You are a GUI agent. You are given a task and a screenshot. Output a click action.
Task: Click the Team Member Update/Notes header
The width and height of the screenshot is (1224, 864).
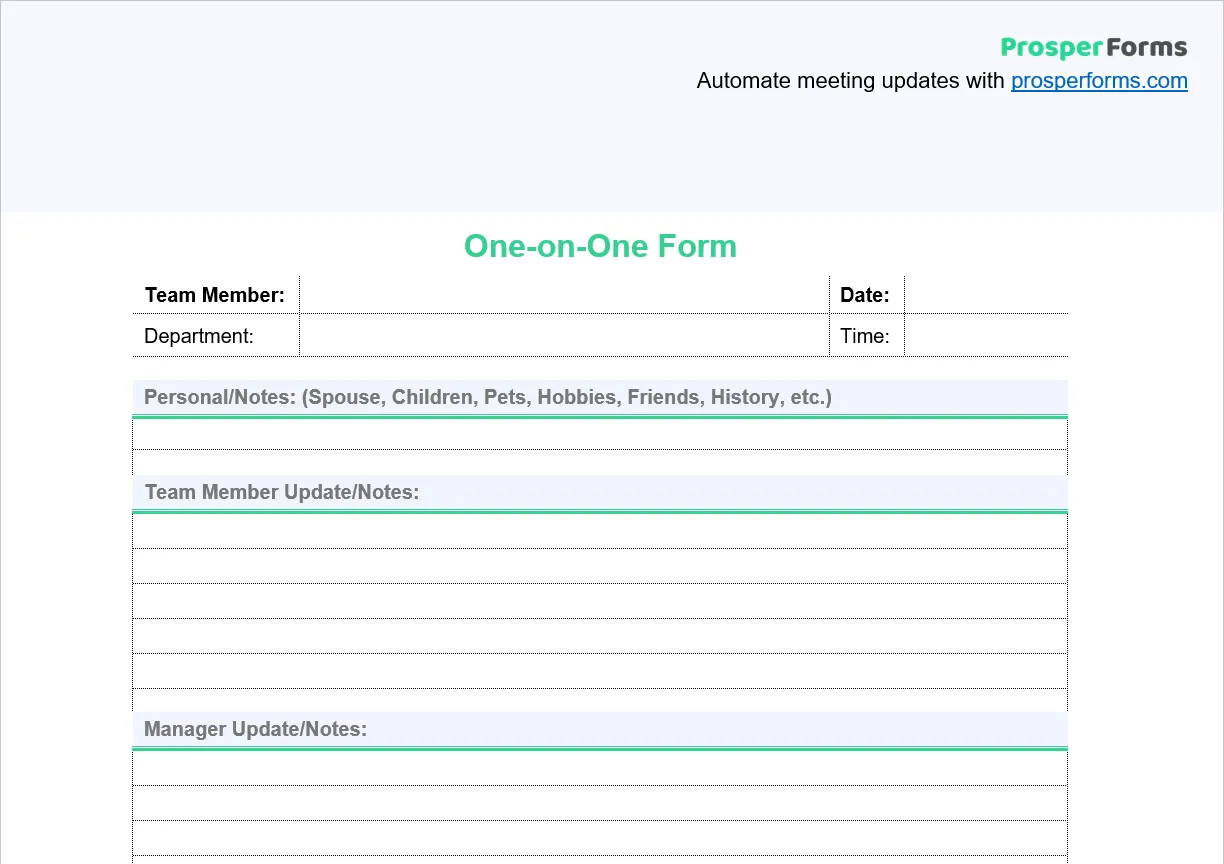click(600, 492)
